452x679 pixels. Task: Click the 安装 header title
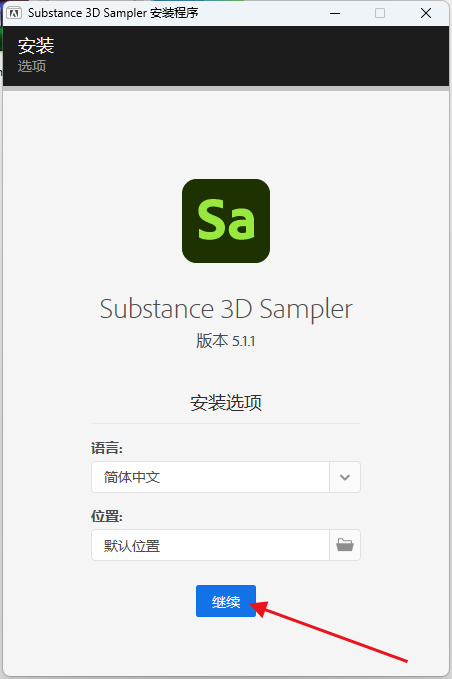[x=36, y=45]
